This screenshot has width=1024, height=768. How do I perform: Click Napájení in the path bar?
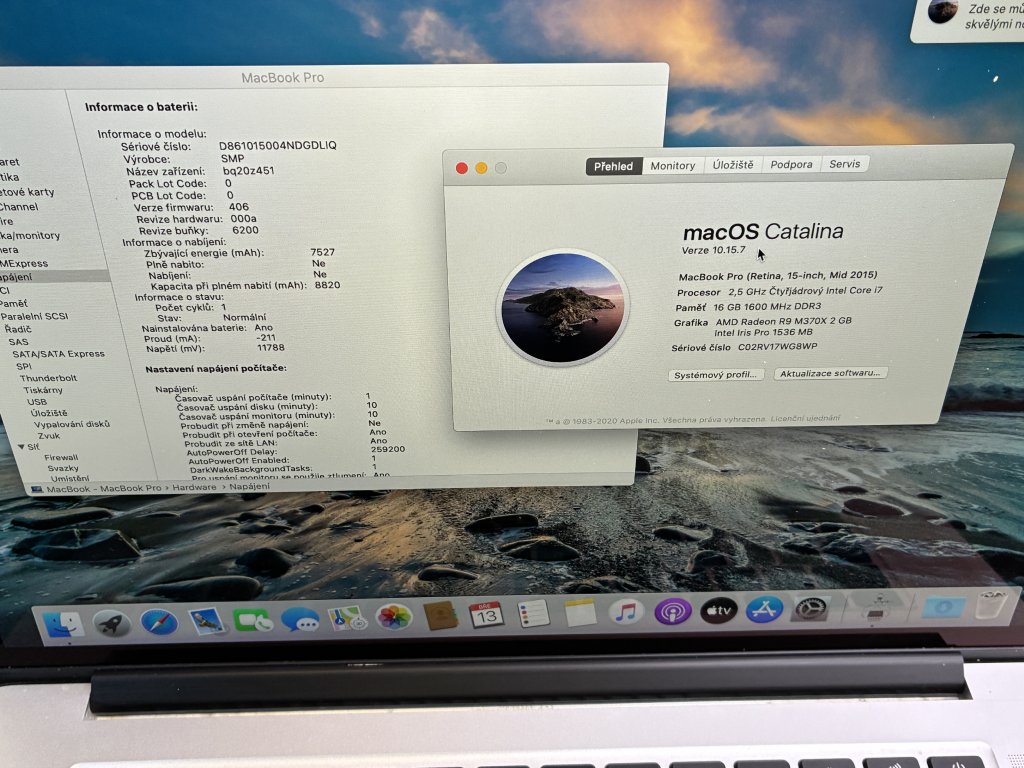(x=249, y=487)
